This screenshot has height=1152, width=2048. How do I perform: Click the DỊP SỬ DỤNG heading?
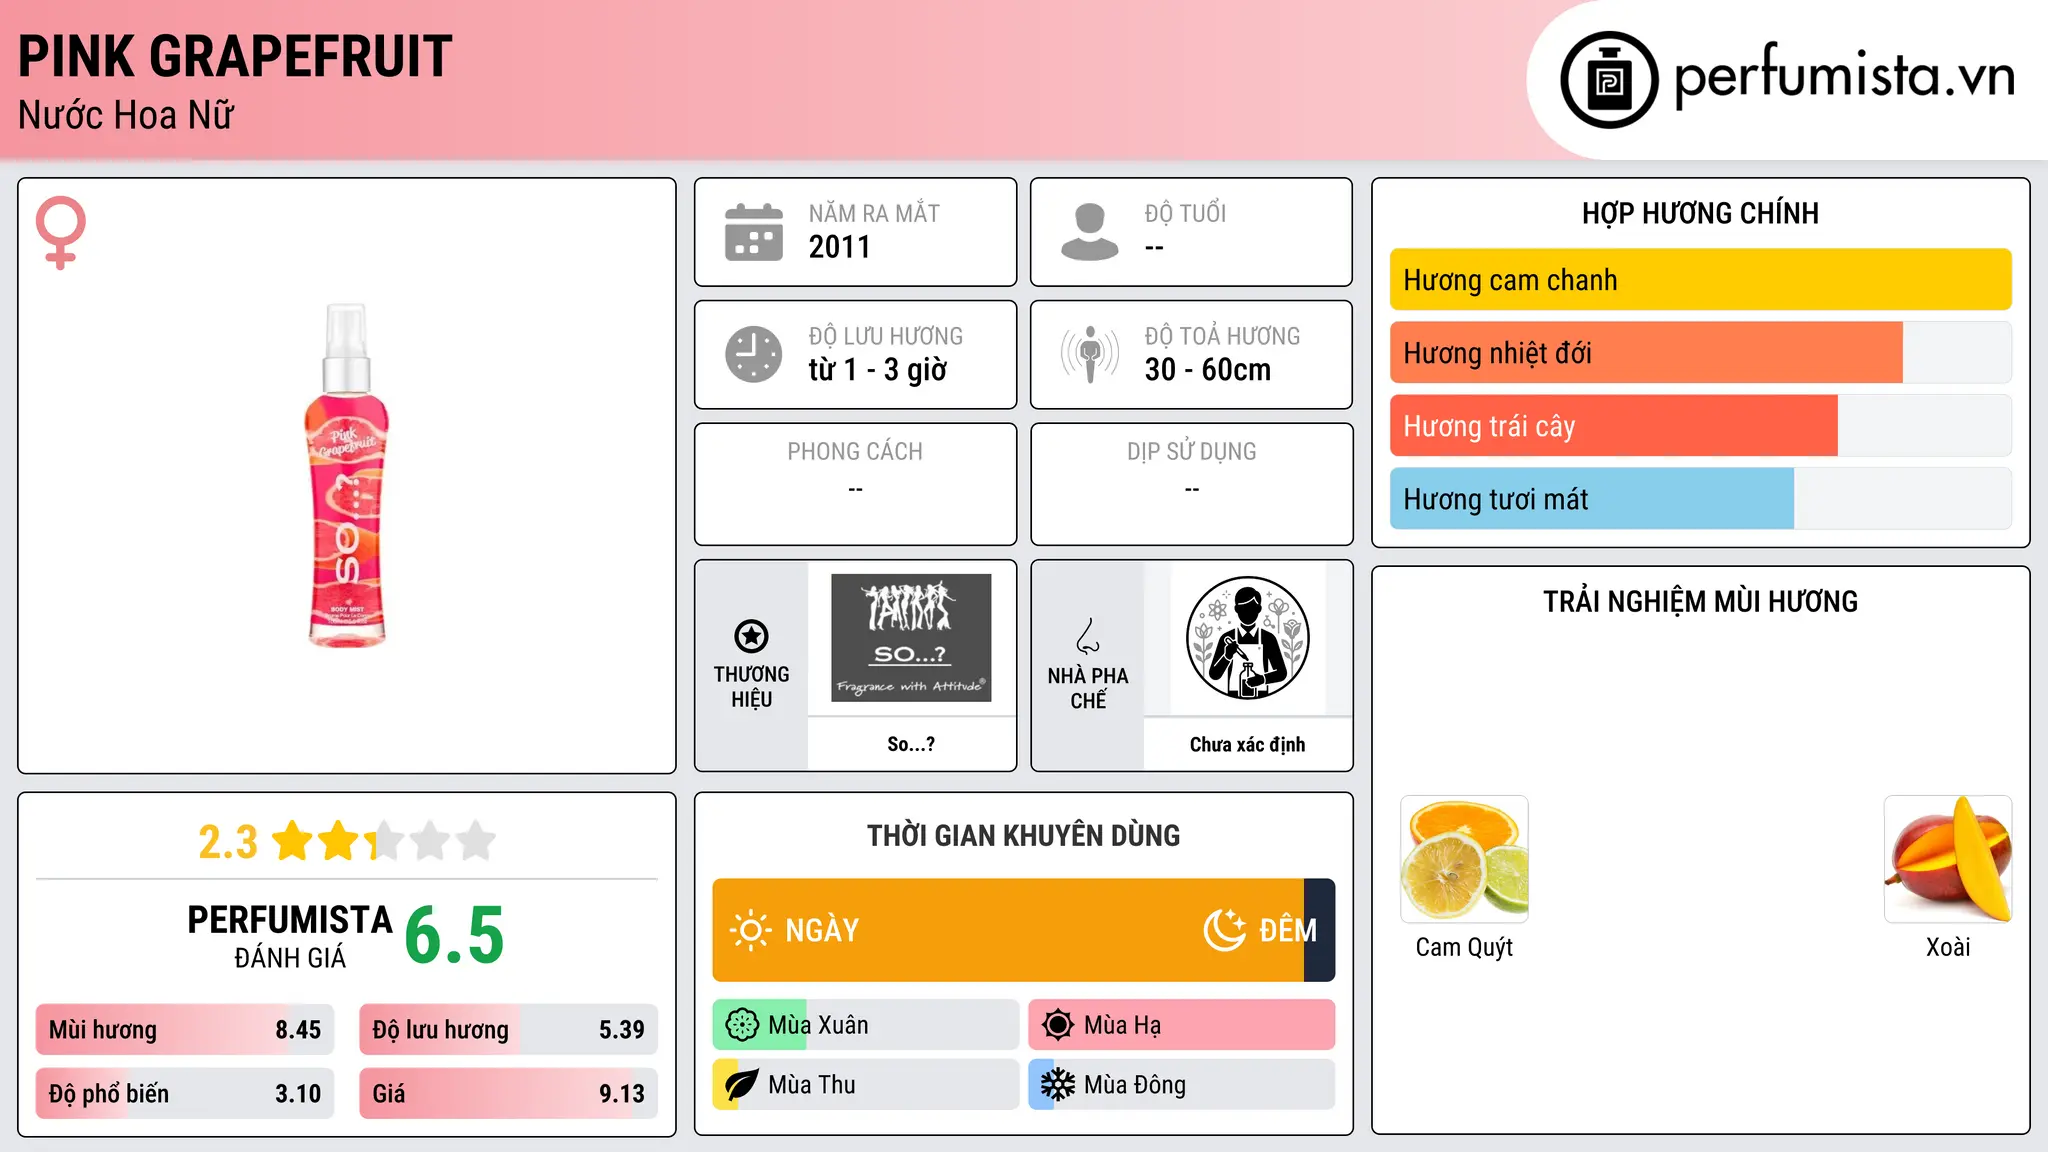click(x=1191, y=452)
